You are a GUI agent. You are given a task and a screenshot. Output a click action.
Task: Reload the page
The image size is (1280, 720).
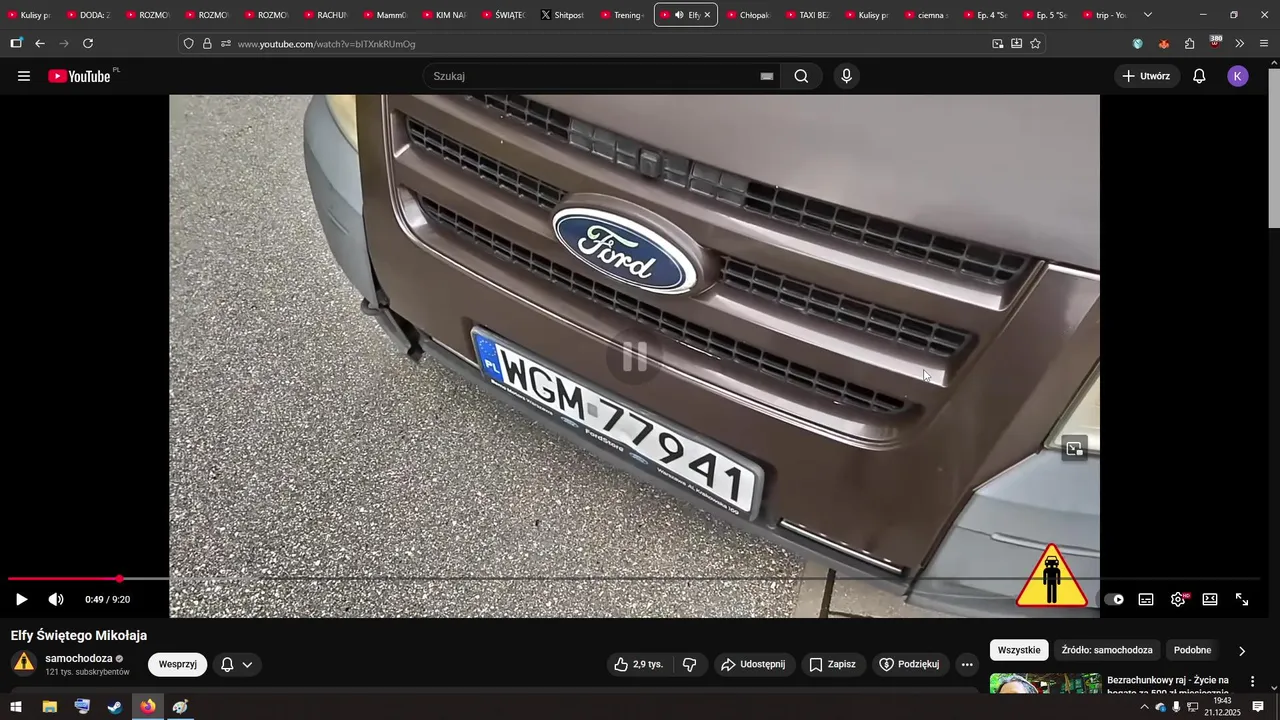click(88, 43)
